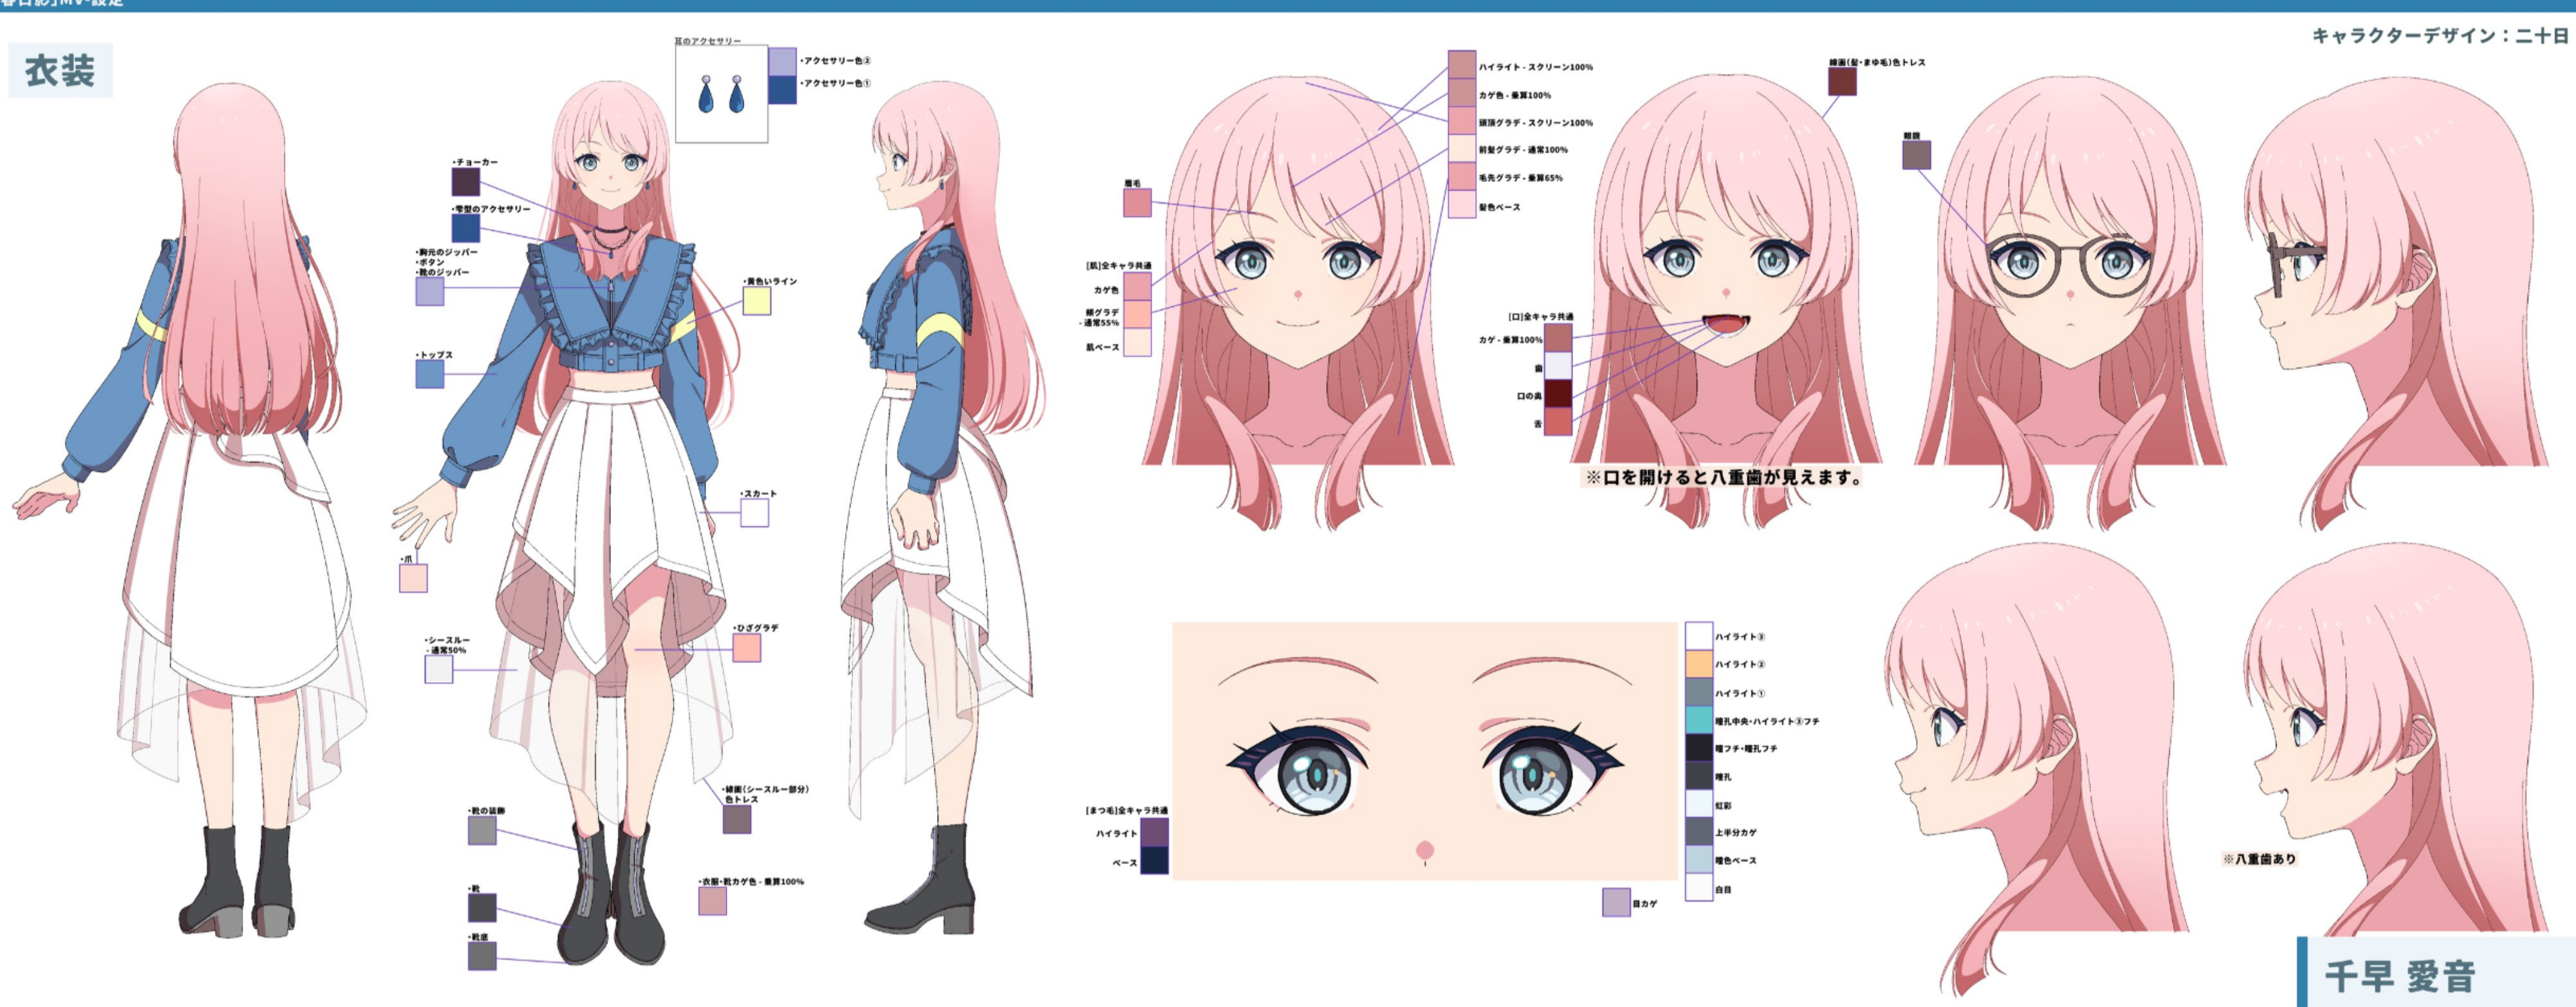2576x1007 pixels.
Task: Click the 眼鏡 color swatch
Action: click(x=1916, y=155)
